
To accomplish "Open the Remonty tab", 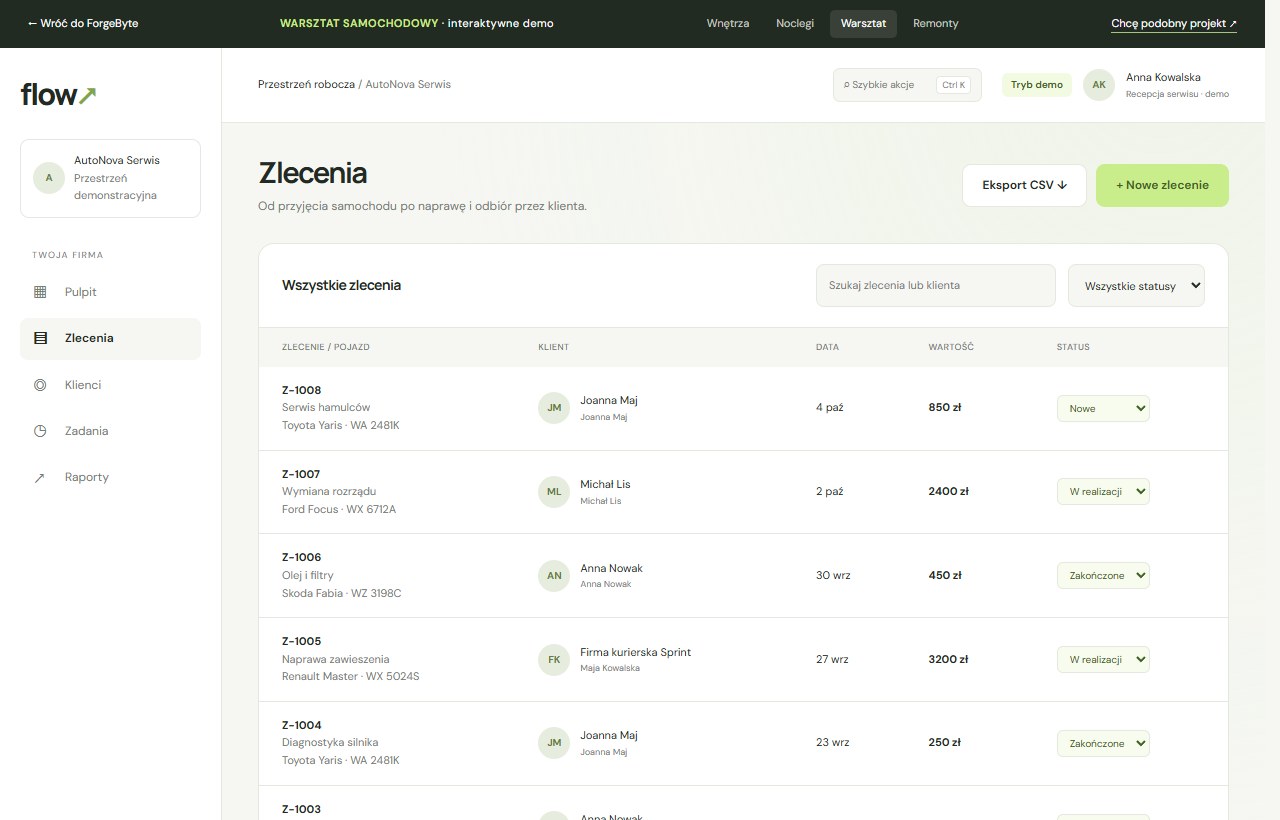I will click(936, 23).
